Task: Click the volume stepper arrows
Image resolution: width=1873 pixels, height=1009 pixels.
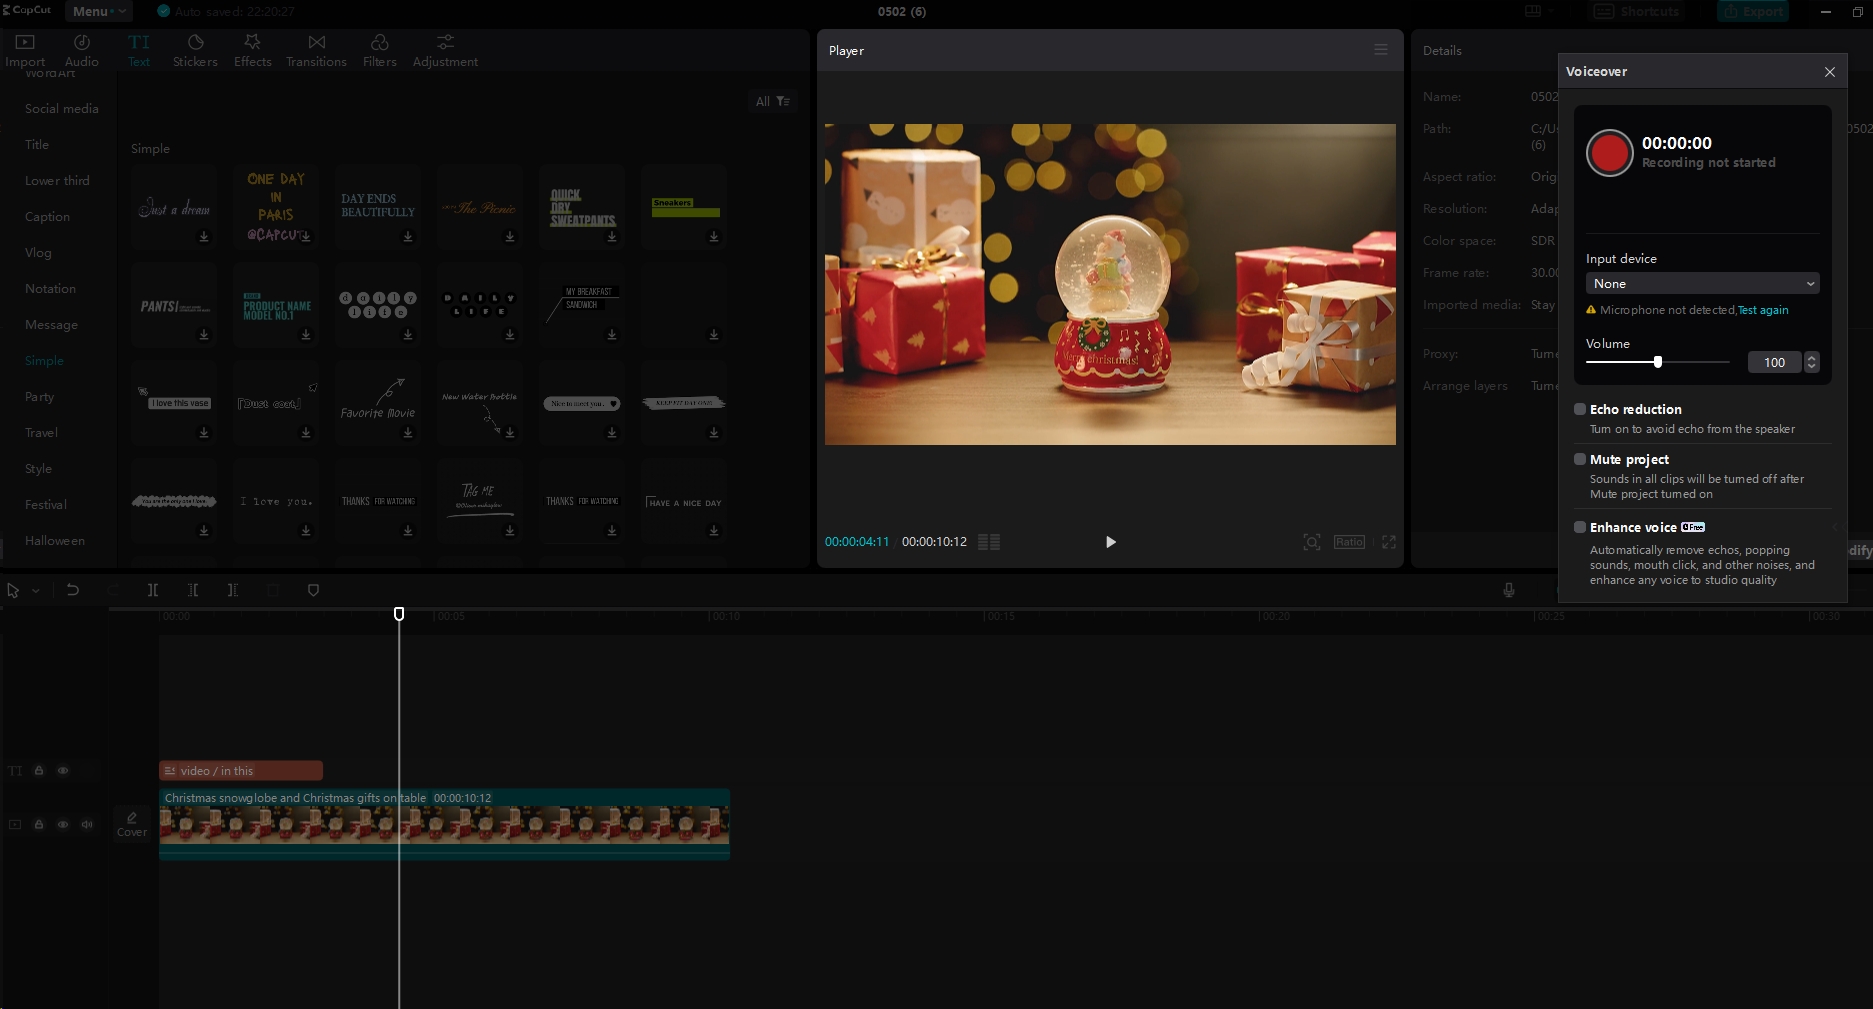Action: (x=1811, y=362)
